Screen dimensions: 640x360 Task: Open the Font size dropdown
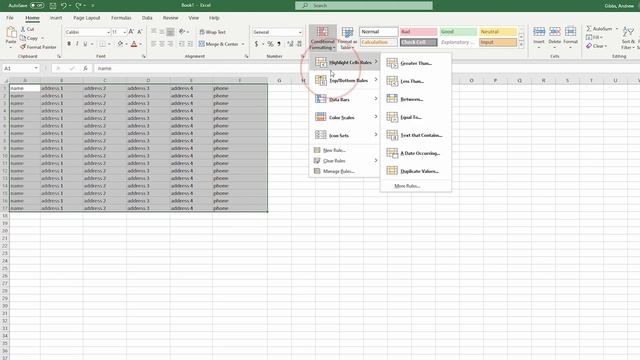(x=124, y=32)
